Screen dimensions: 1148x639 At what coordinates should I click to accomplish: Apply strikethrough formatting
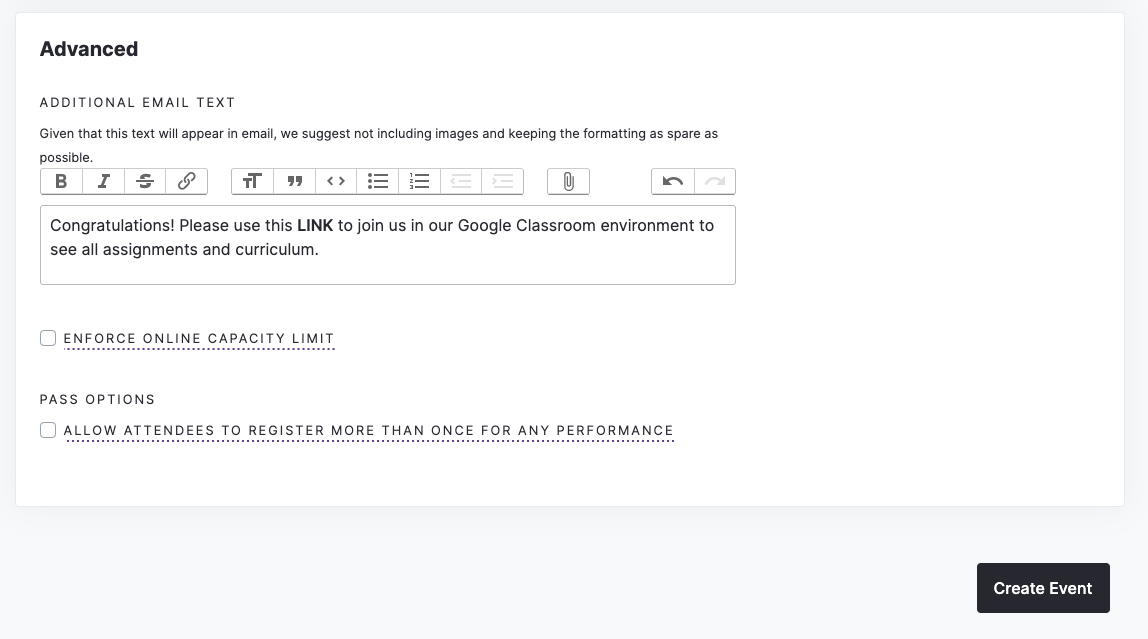point(145,182)
